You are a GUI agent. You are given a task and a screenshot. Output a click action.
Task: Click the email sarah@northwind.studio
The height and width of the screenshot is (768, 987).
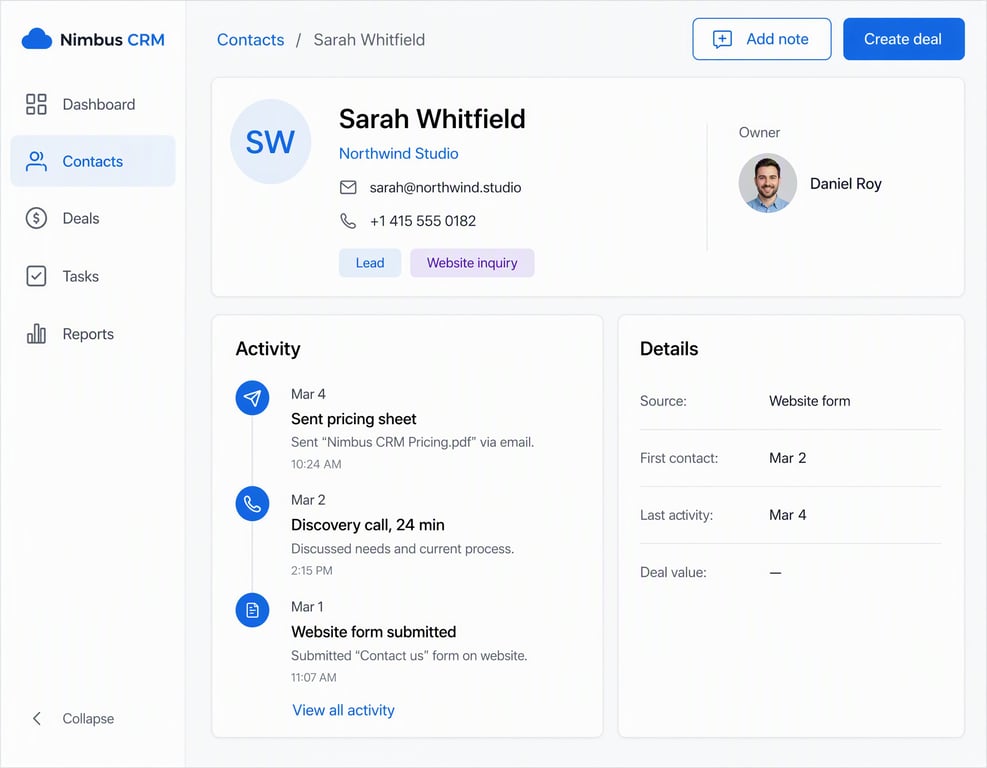pyautogui.click(x=445, y=188)
